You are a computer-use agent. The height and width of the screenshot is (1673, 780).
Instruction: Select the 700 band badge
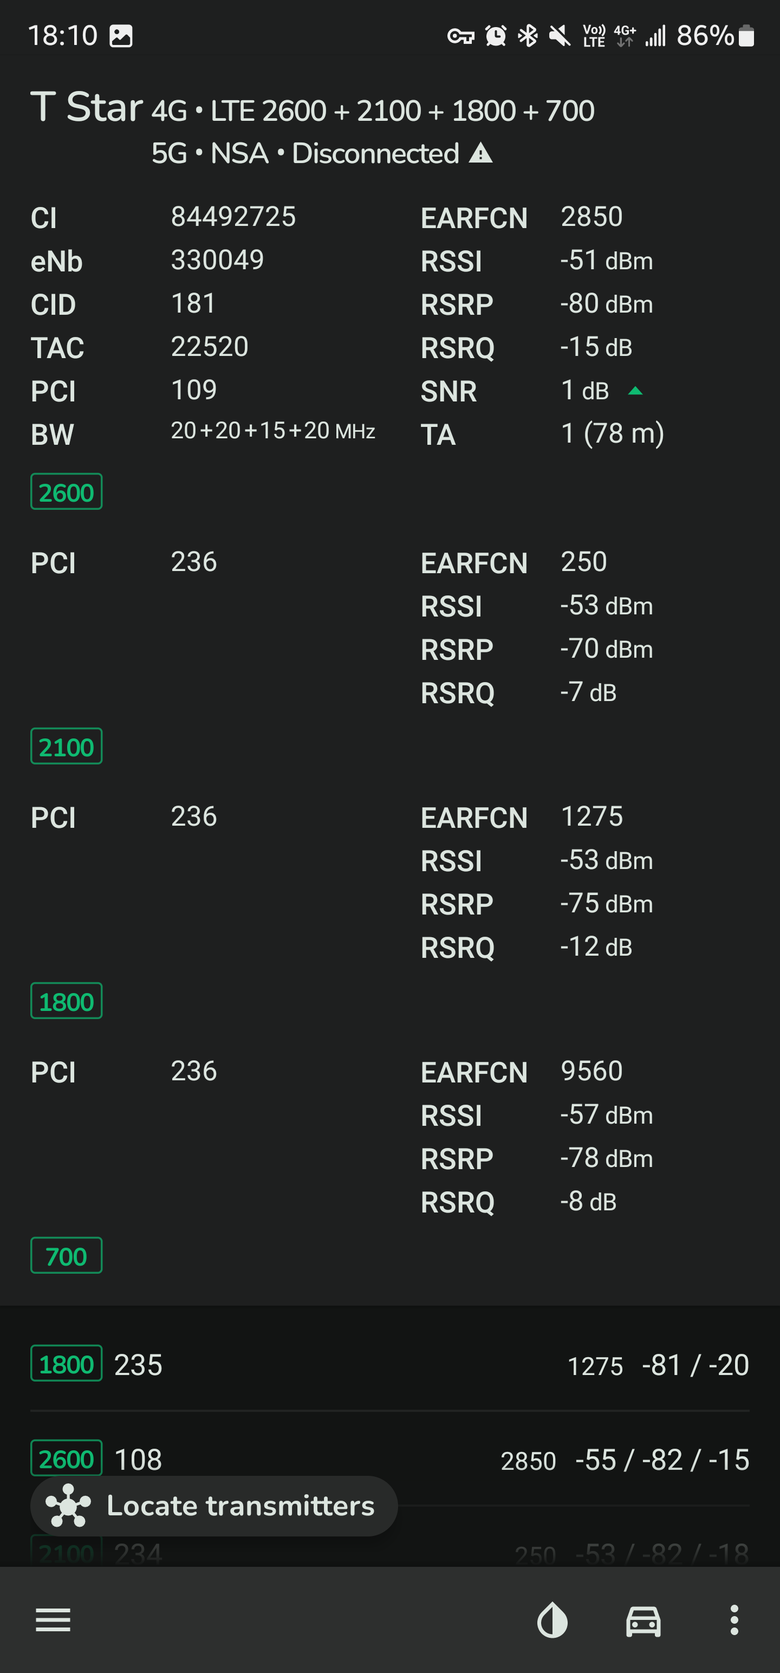66,1256
